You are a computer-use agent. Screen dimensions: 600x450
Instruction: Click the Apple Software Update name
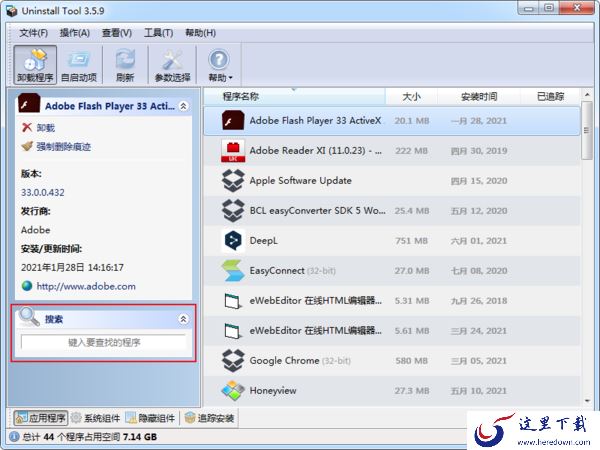coord(300,181)
